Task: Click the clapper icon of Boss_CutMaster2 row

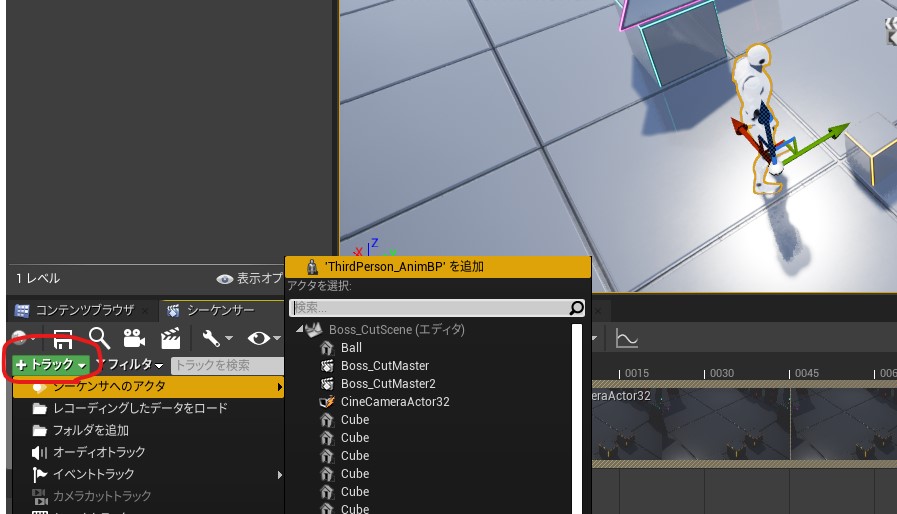Action: [327, 383]
